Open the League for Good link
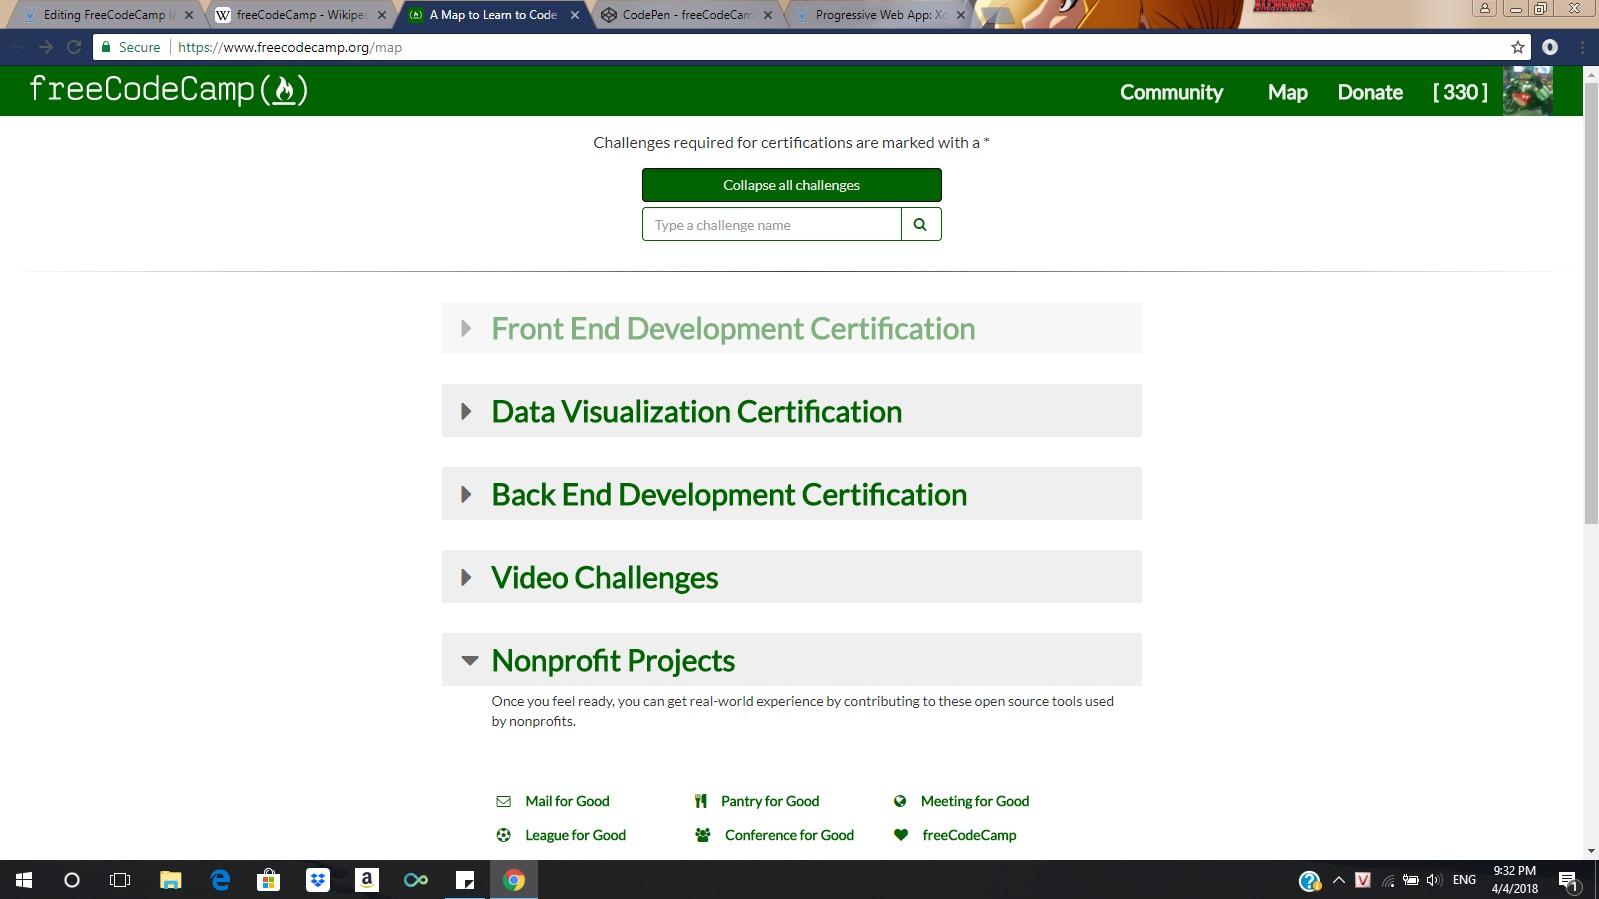This screenshot has width=1599, height=899. click(575, 835)
